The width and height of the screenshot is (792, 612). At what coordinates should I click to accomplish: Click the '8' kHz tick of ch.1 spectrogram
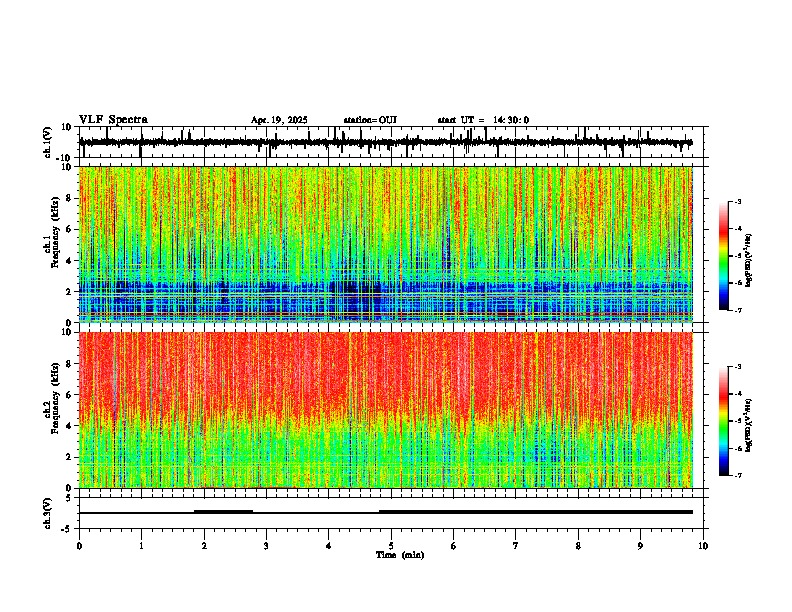(71, 198)
